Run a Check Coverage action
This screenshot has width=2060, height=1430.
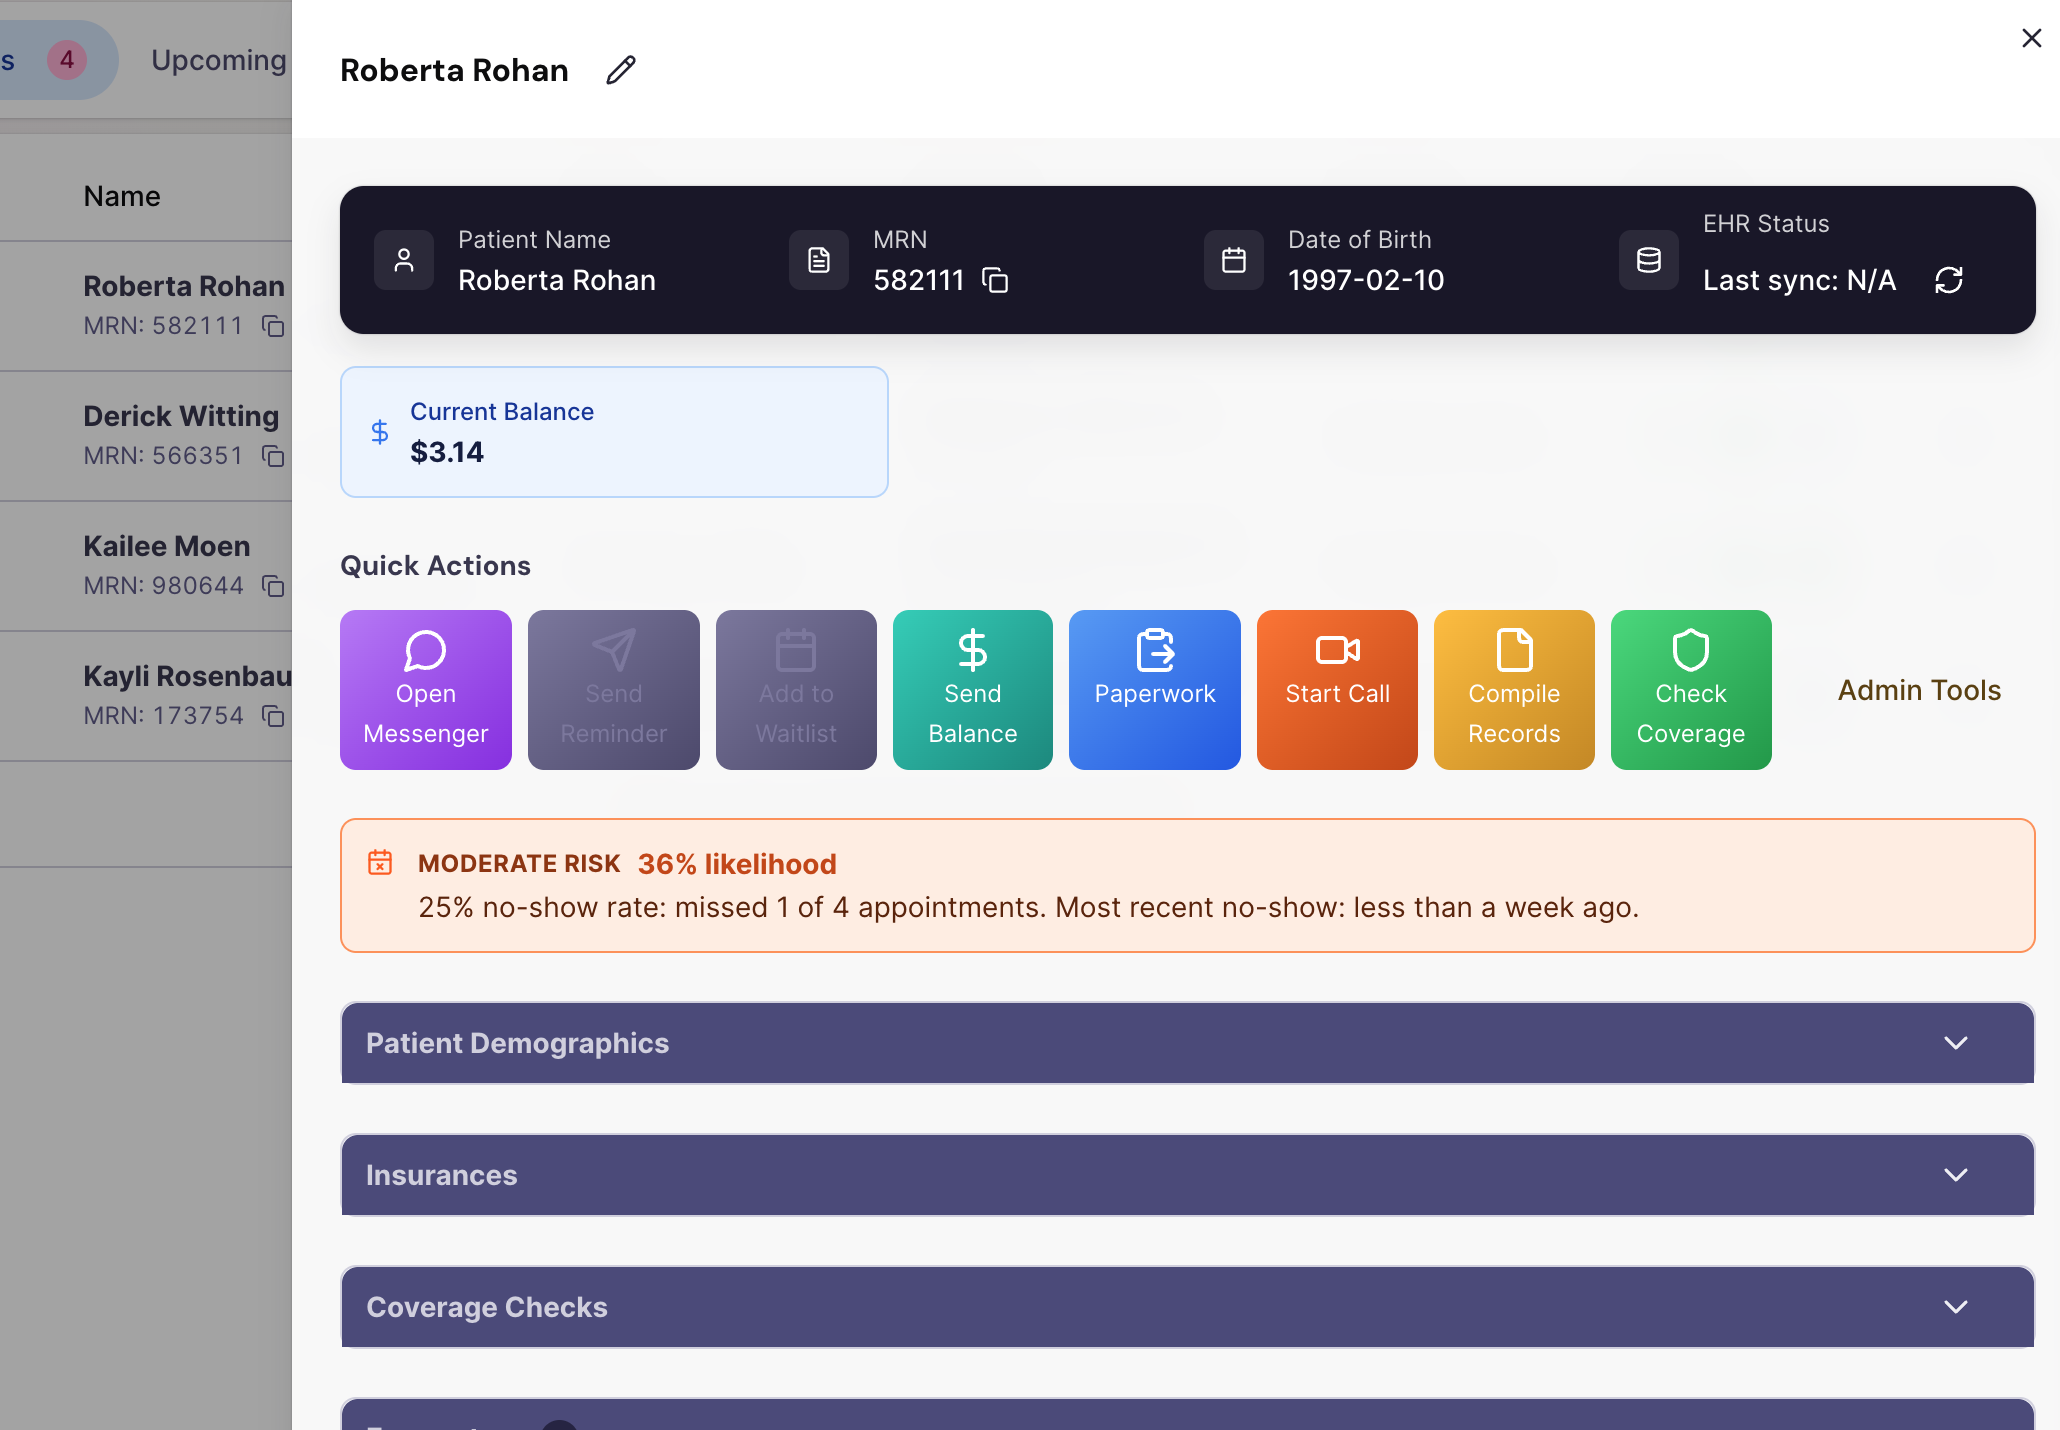point(1690,690)
